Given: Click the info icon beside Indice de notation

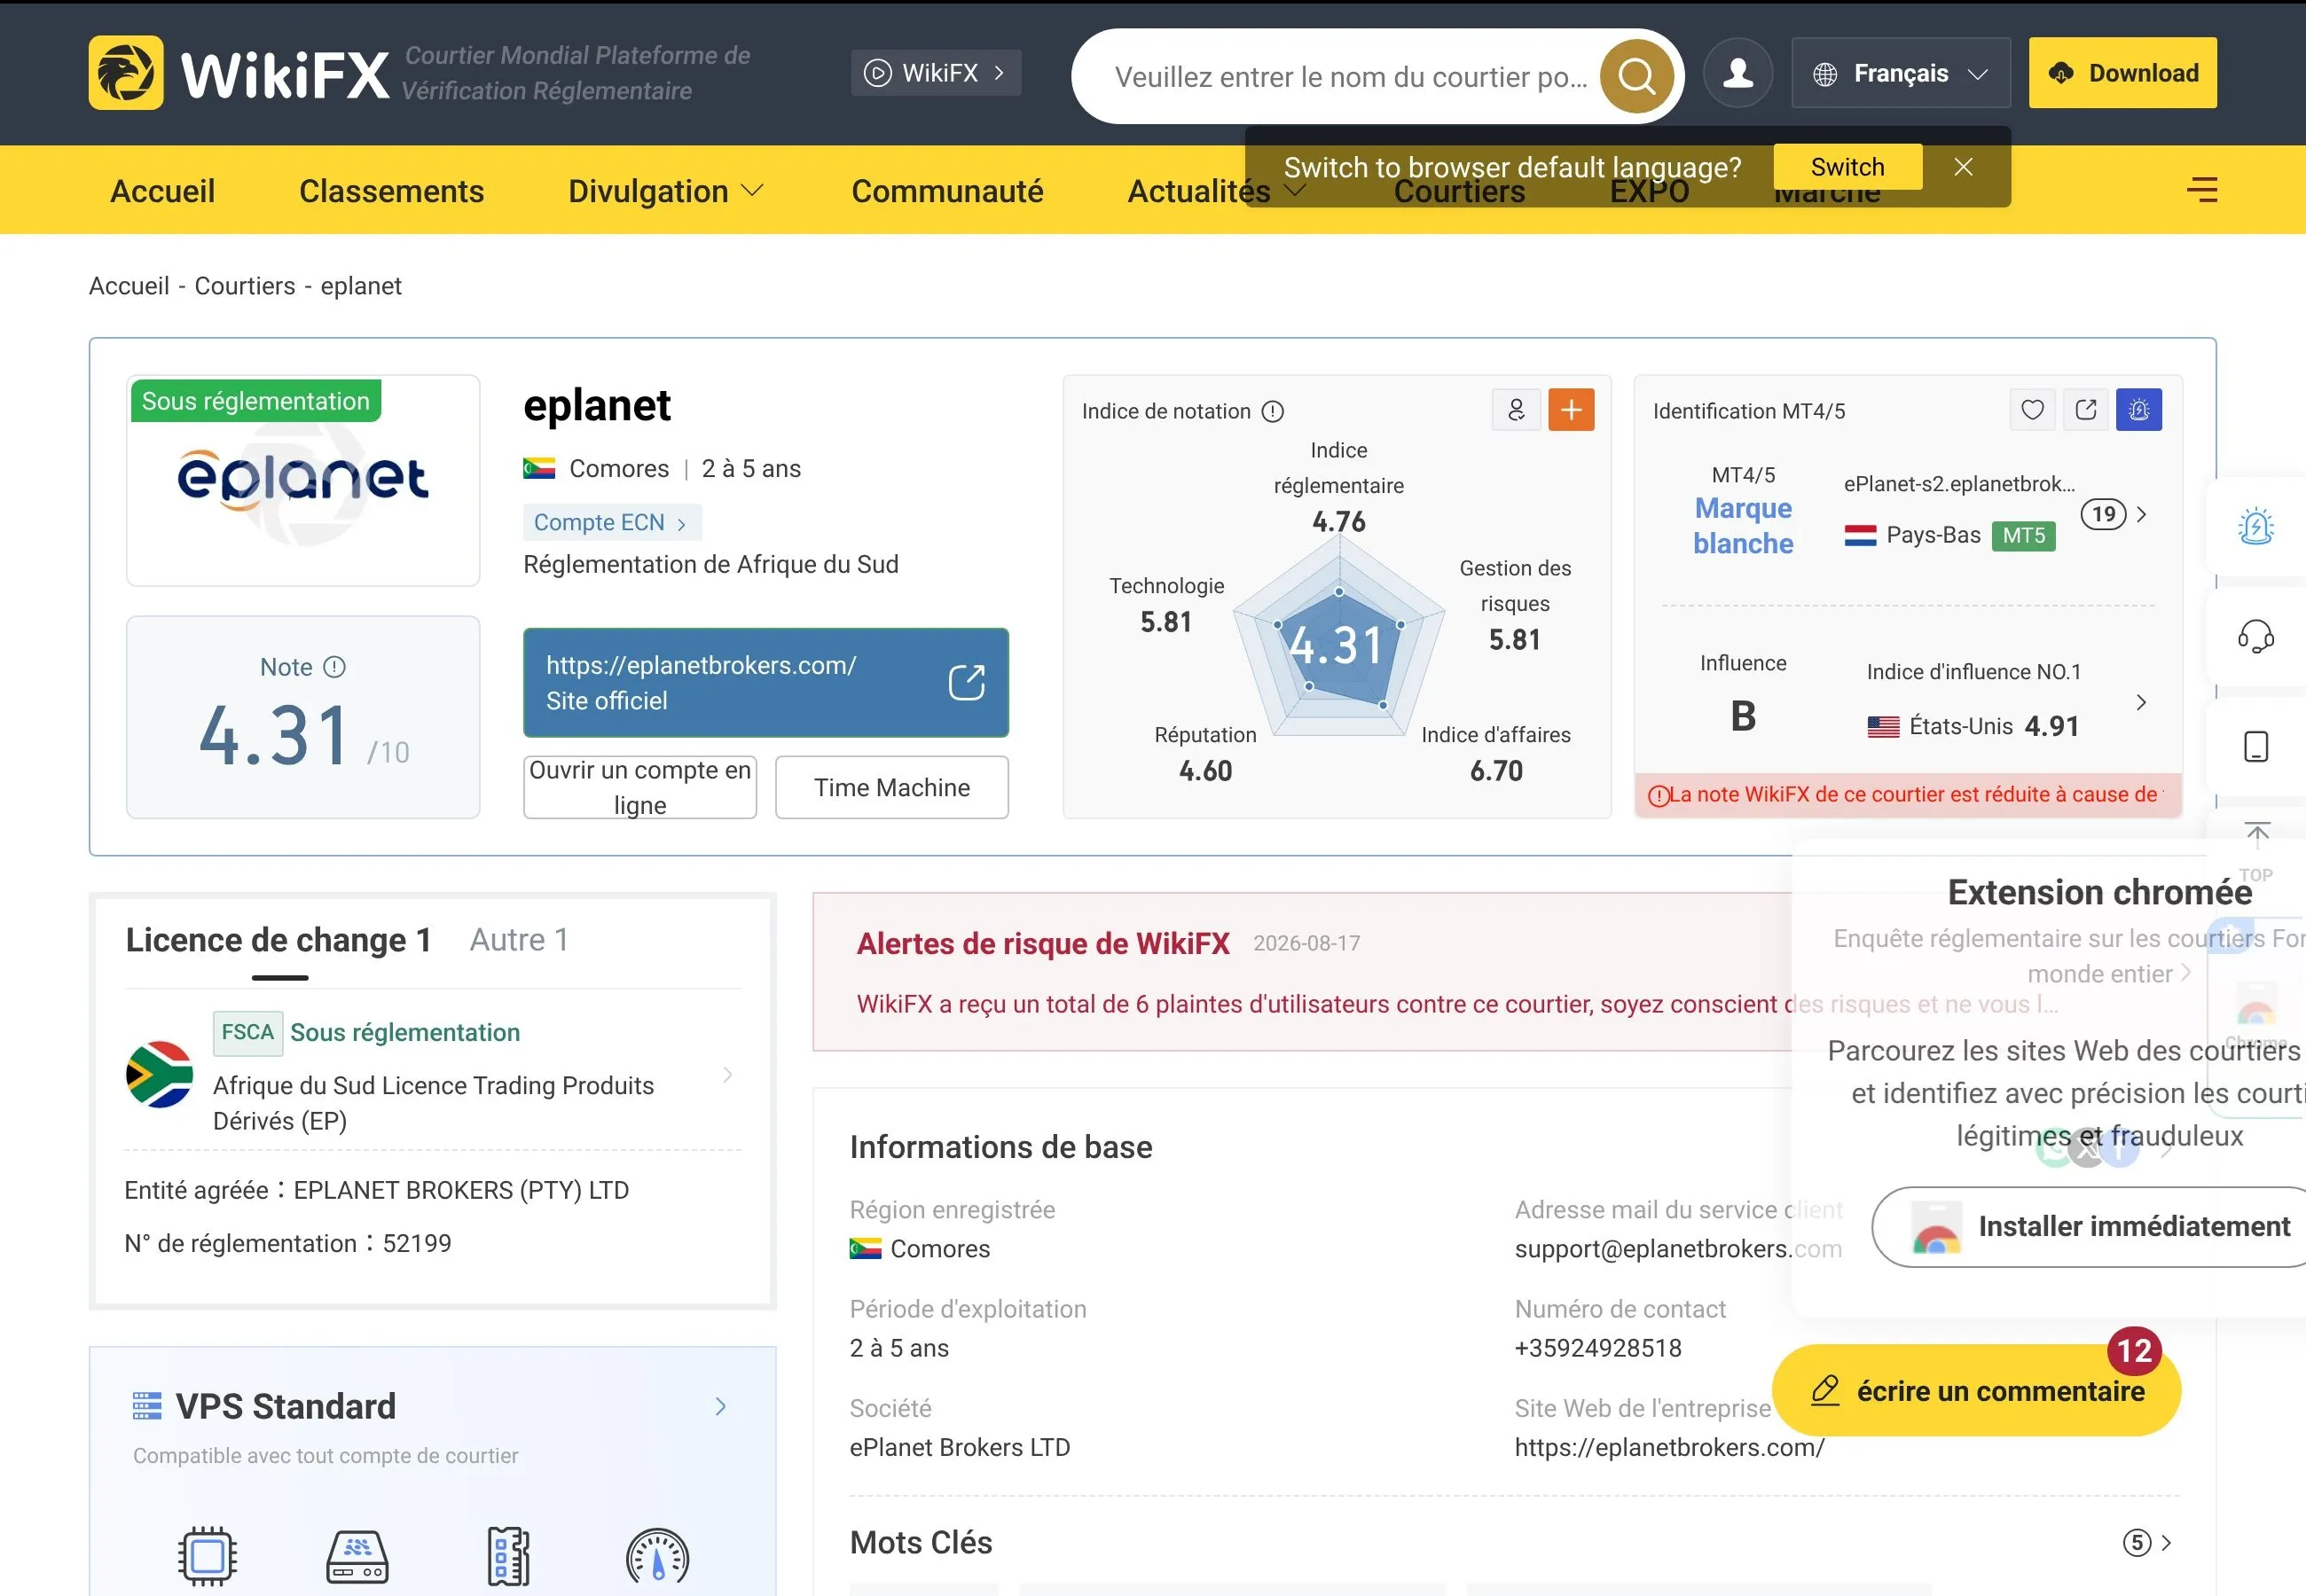Looking at the screenshot, I should 1272,412.
